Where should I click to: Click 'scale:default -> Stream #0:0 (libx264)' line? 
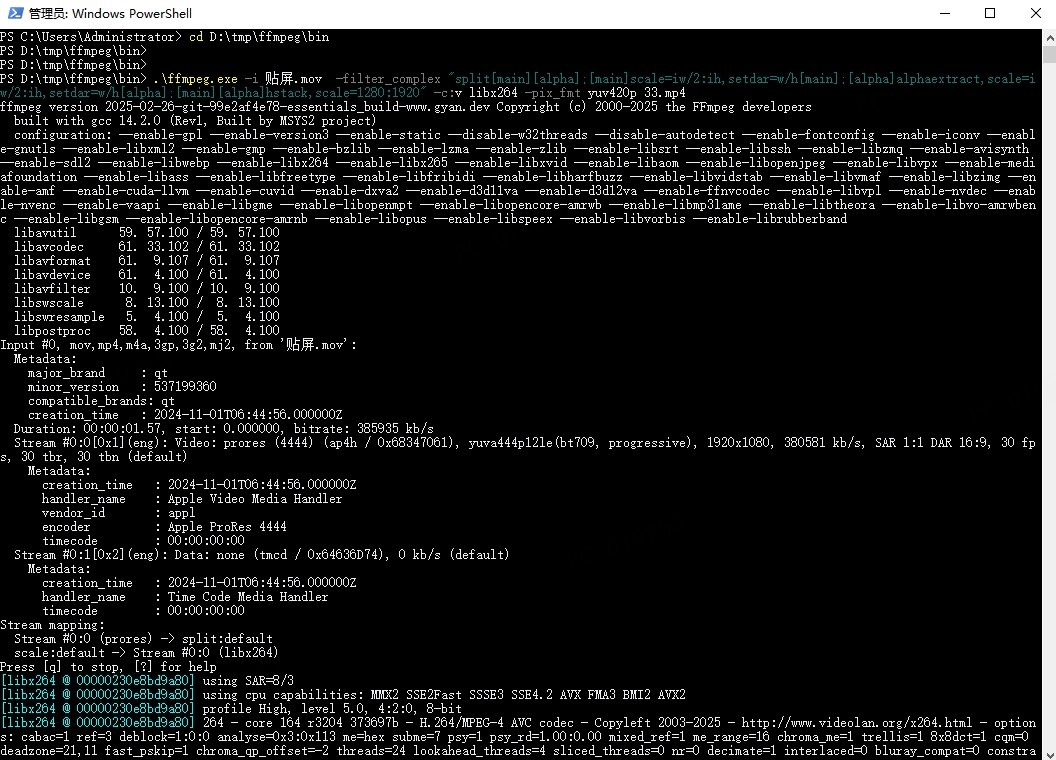coord(146,653)
